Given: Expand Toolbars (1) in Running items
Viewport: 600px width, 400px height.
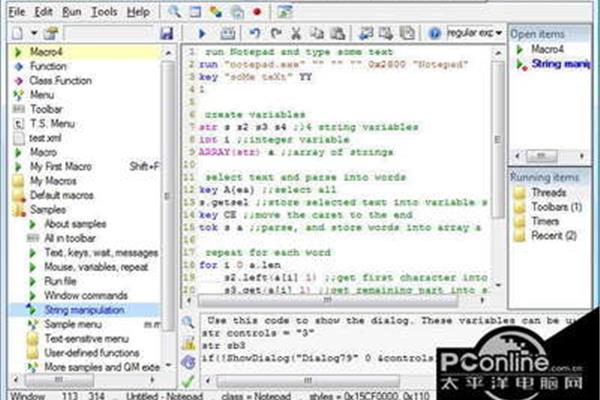Looking at the screenshot, I should point(557,207).
